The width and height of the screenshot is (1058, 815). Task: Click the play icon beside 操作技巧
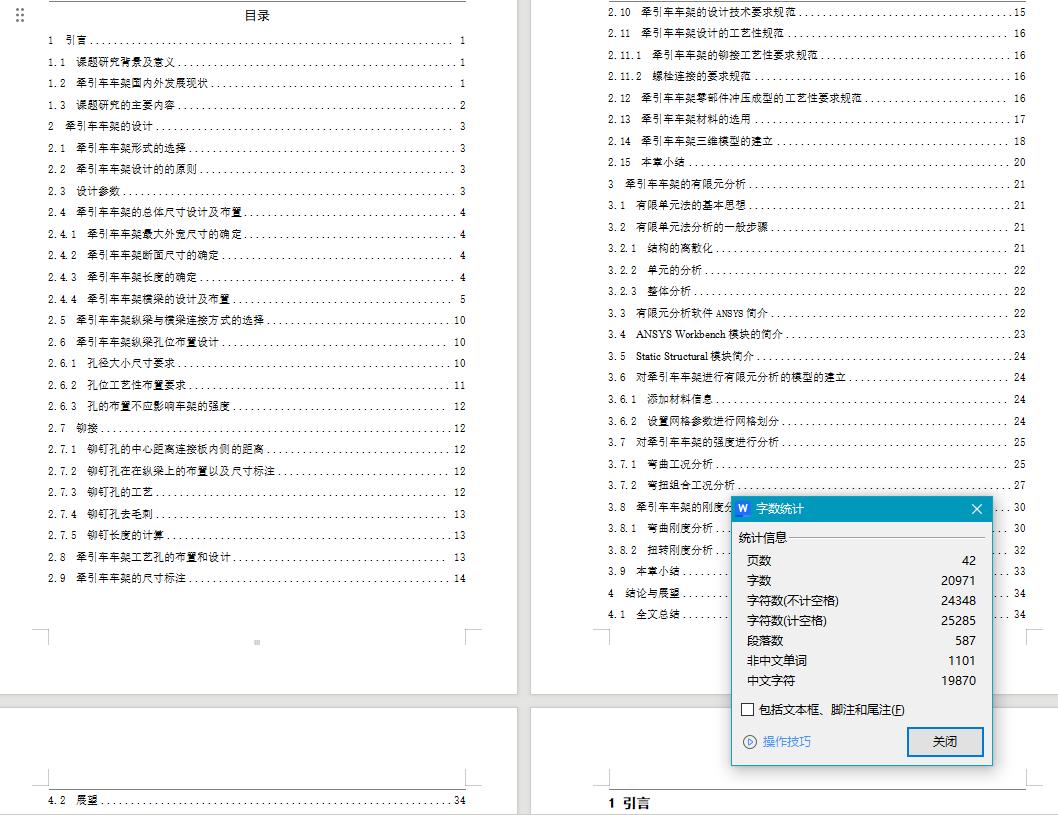click(750, 742)
